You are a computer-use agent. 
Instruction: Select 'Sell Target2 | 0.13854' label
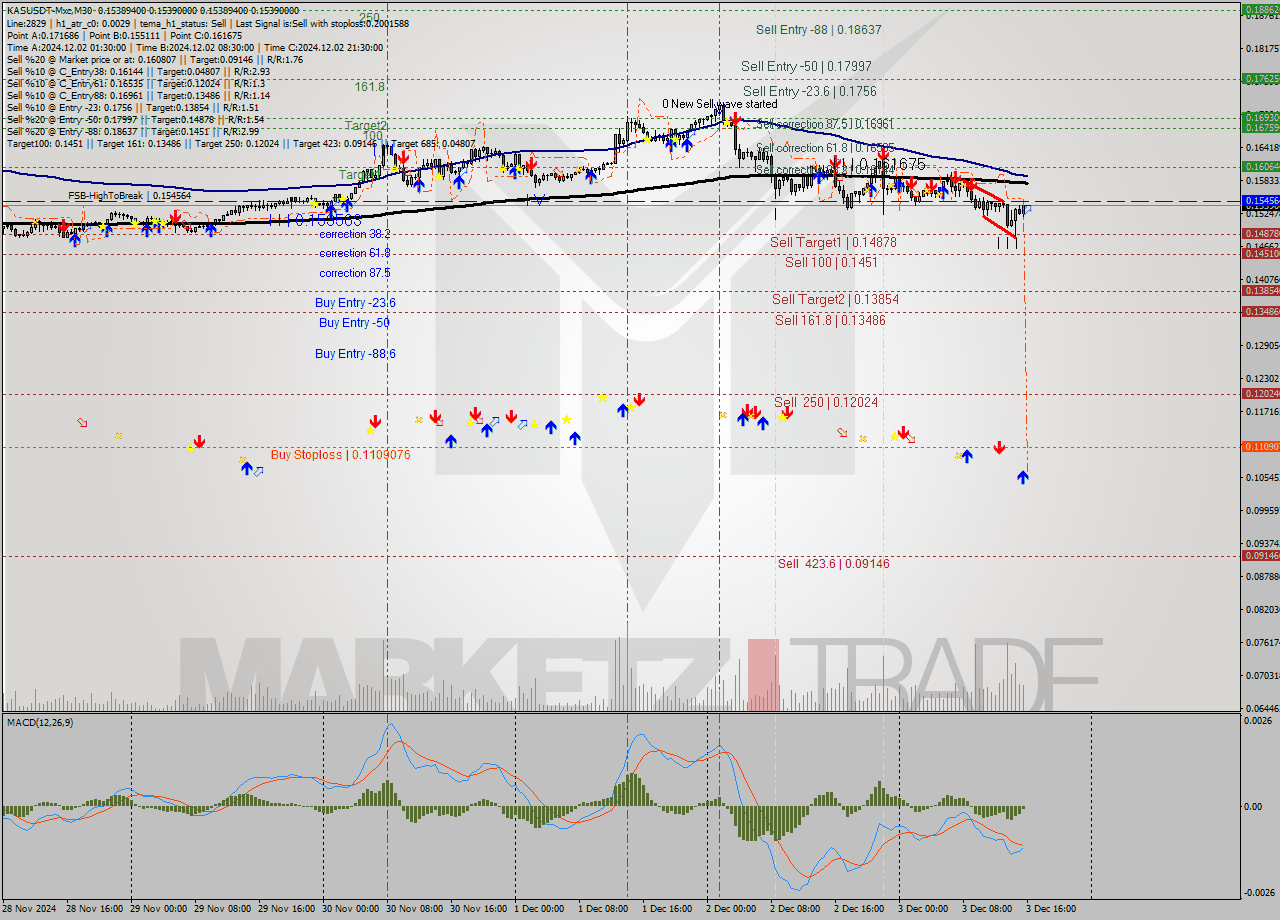point(835,299)
